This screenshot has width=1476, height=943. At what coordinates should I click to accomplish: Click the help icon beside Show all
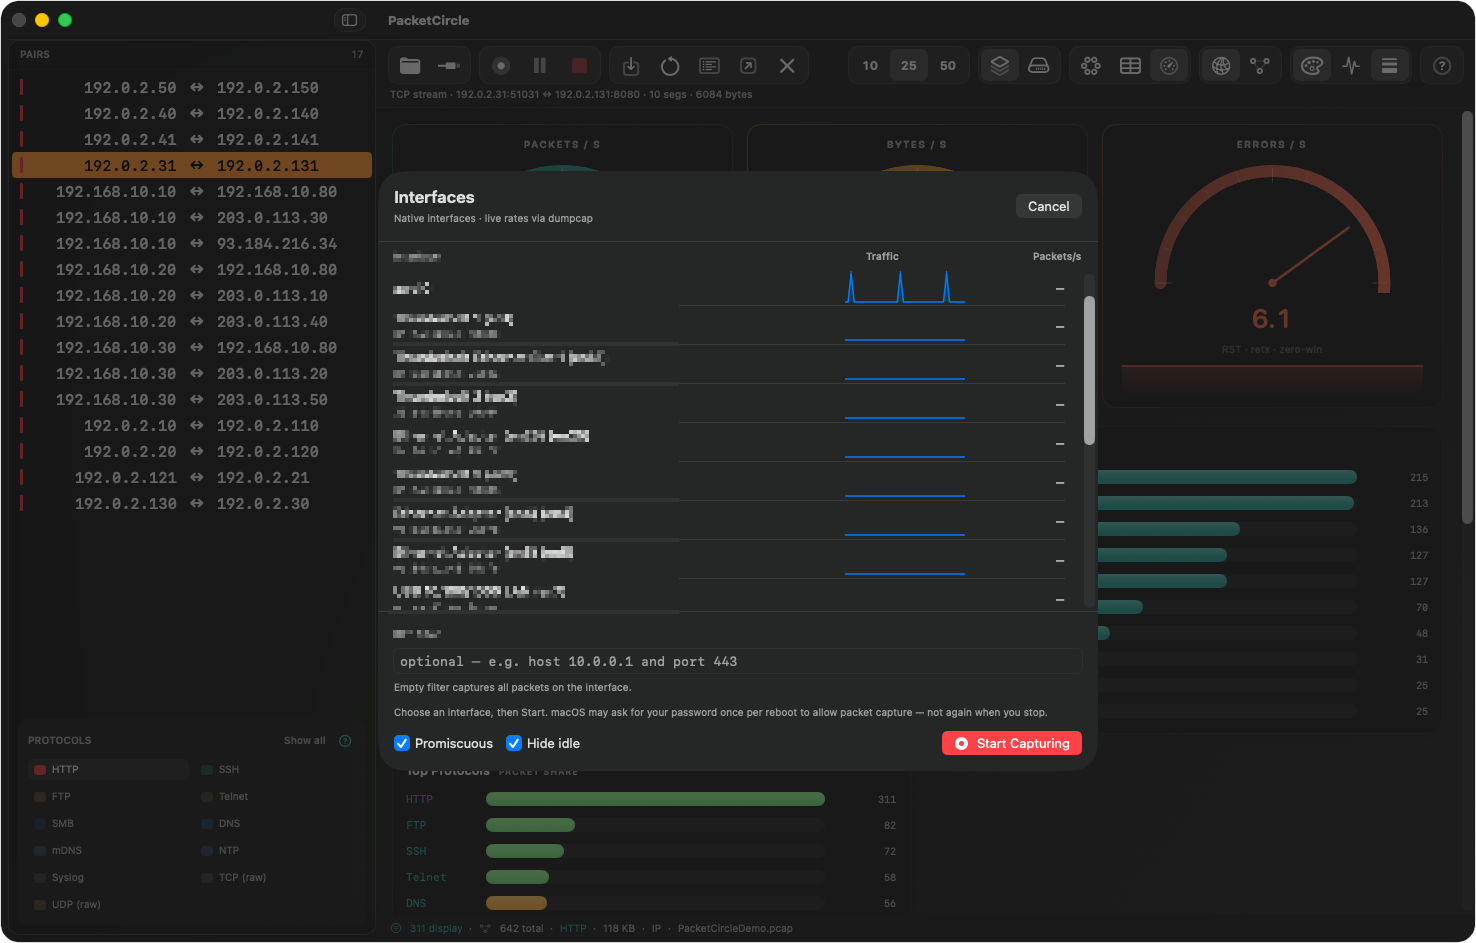point(345,741)
